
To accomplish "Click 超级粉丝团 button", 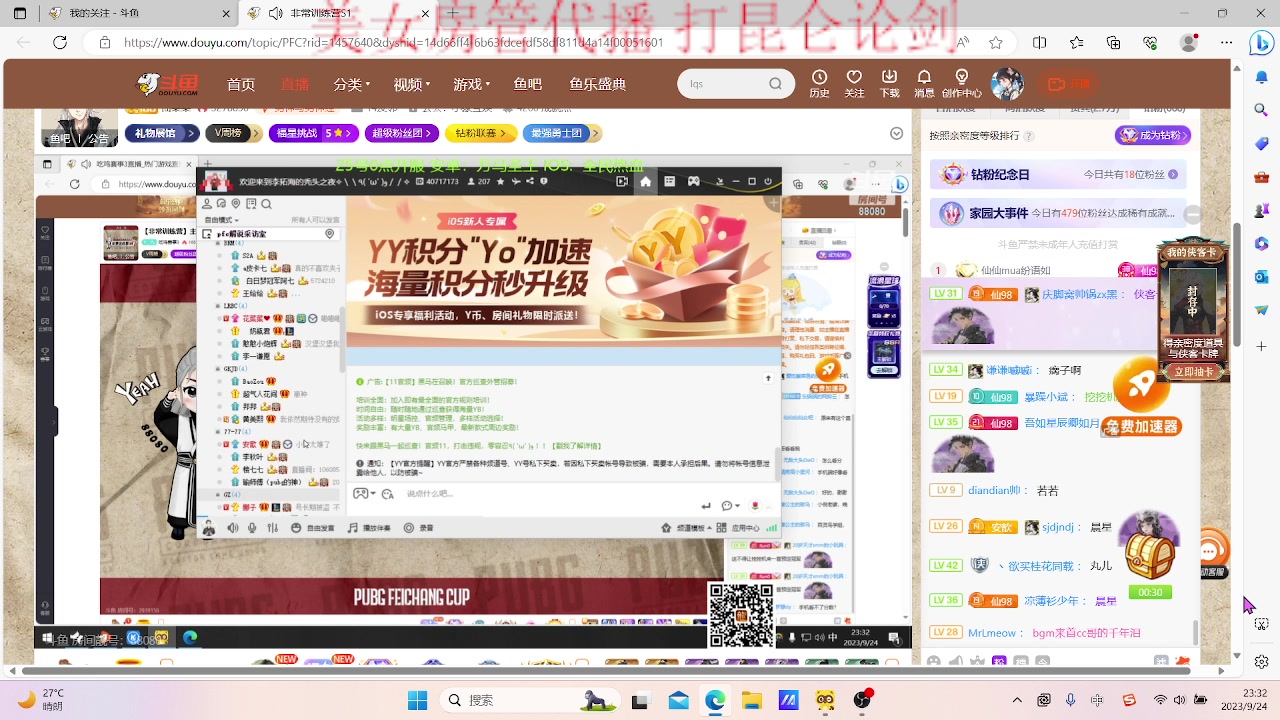I will click(400, 133).
